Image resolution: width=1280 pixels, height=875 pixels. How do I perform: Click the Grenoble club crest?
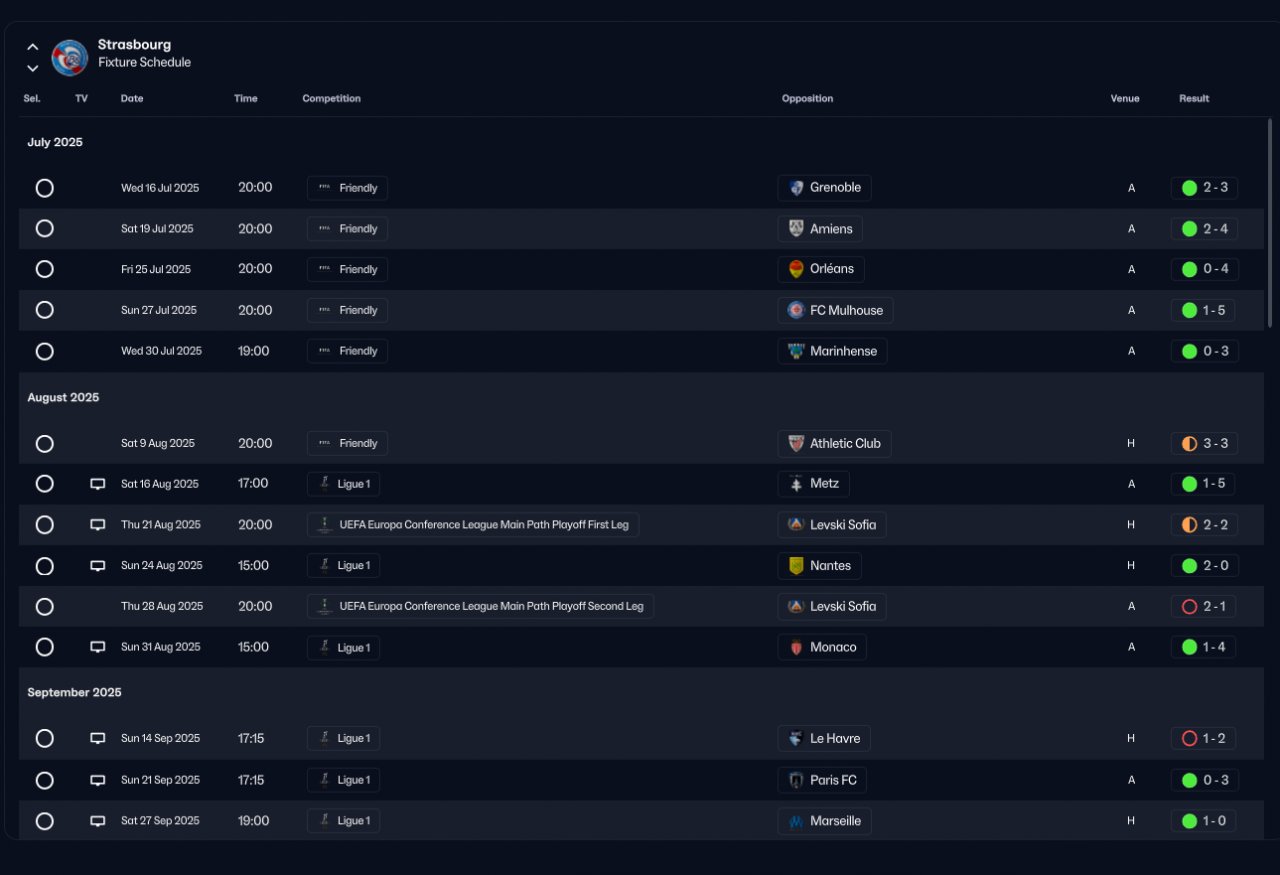(x=796, y=188)
